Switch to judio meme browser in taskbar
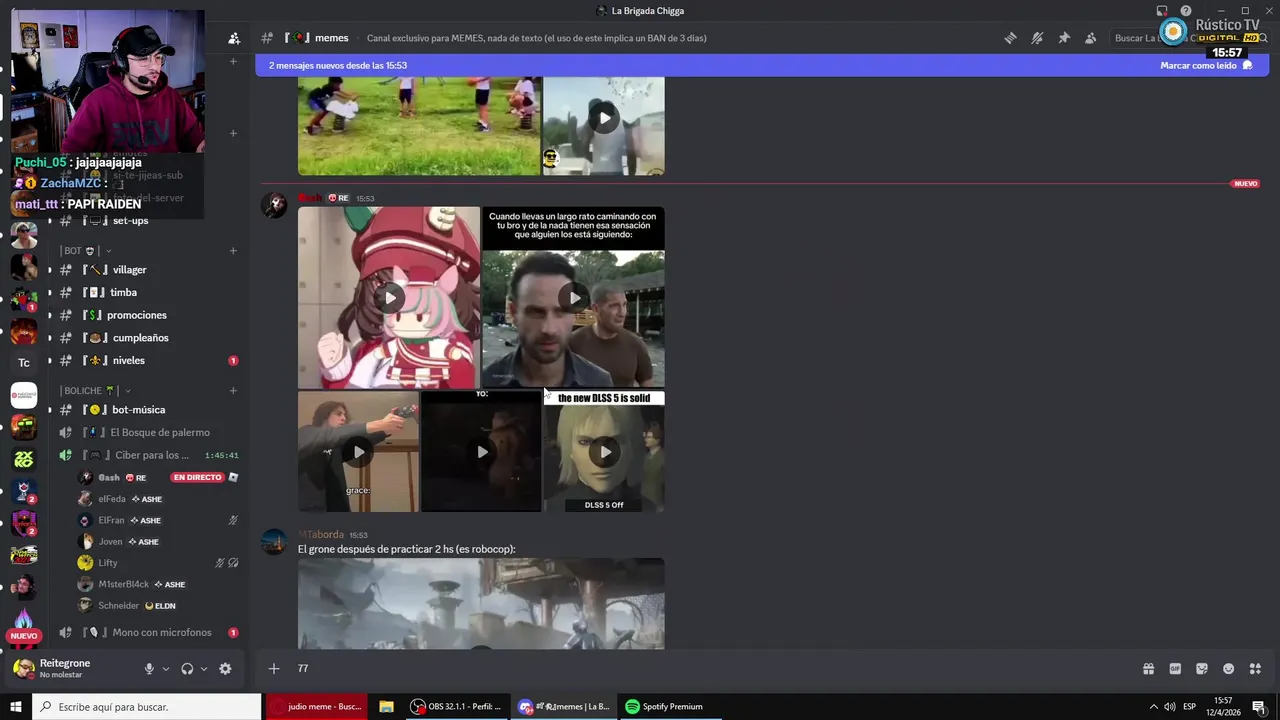The height and width of the screenshot is (720, 1280). tap(316, 707)
